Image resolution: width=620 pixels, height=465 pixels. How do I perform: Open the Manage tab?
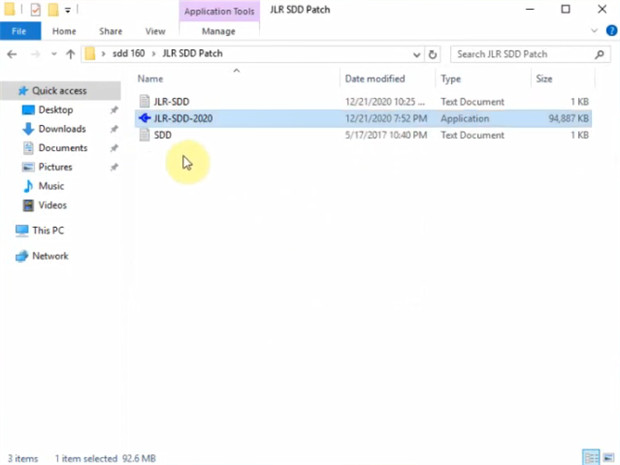tap(218, 31)
